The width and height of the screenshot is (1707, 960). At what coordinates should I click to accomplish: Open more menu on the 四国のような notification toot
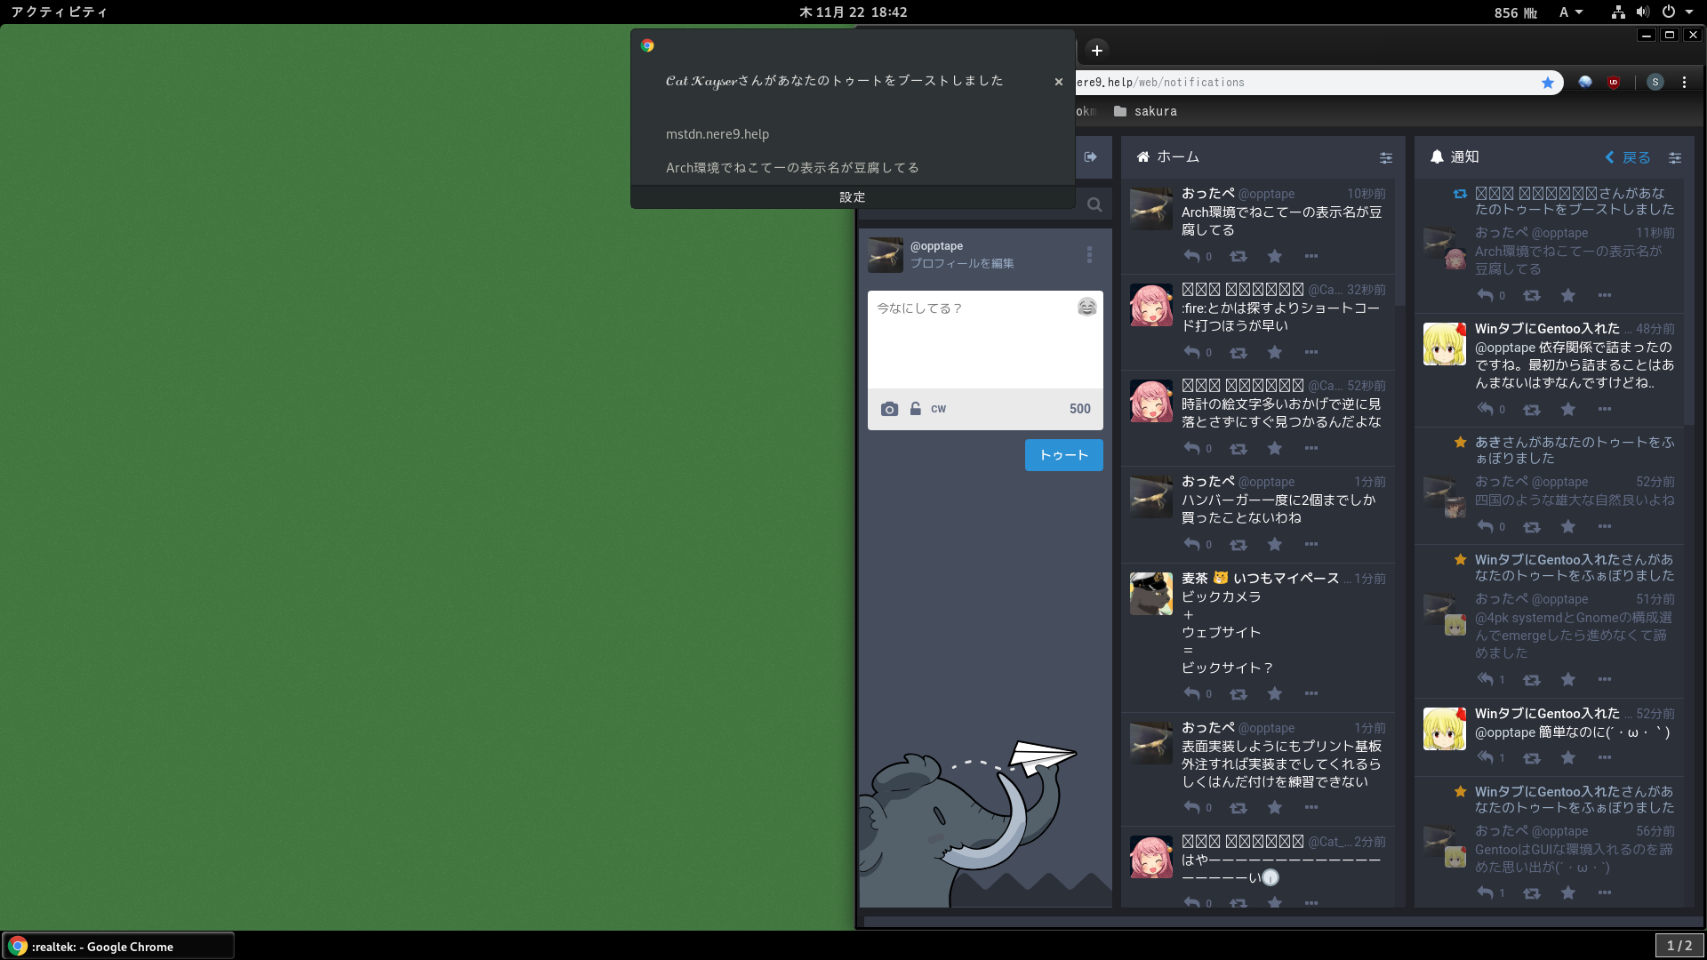[x=1604, y=527]
